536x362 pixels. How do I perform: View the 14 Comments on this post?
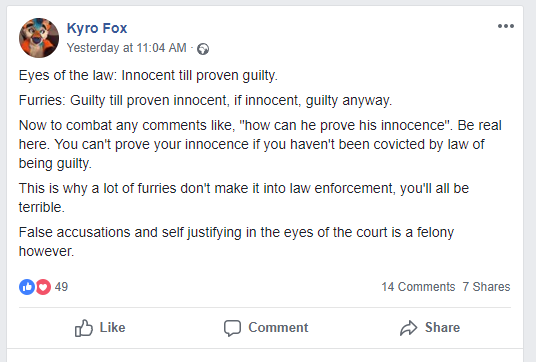click(418, 287)
